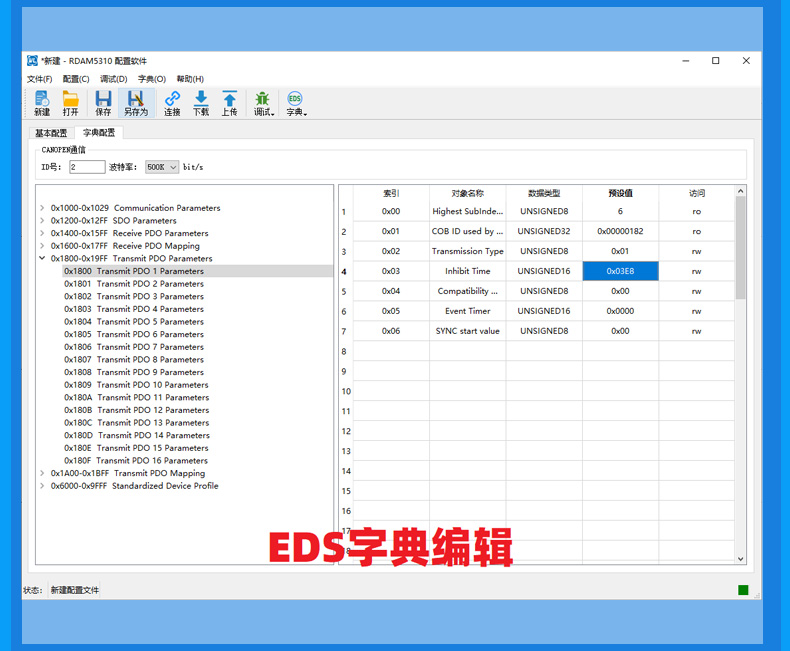Screen dimensions: 790x651
Task: Click the 下载 download icon
Action: pos(201,103)
